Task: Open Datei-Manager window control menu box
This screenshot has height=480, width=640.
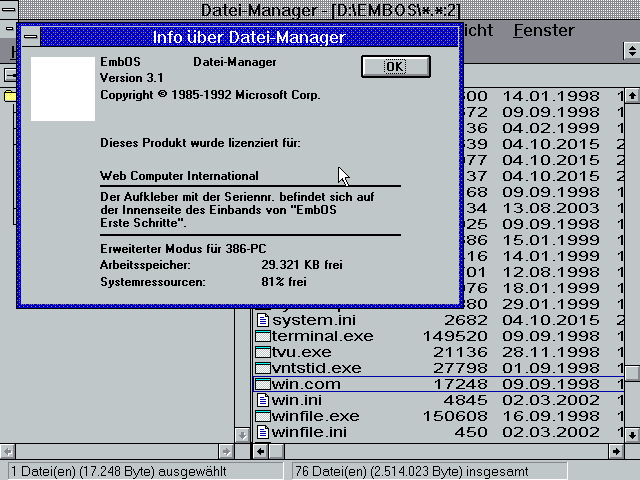Action: coord(9,10)
